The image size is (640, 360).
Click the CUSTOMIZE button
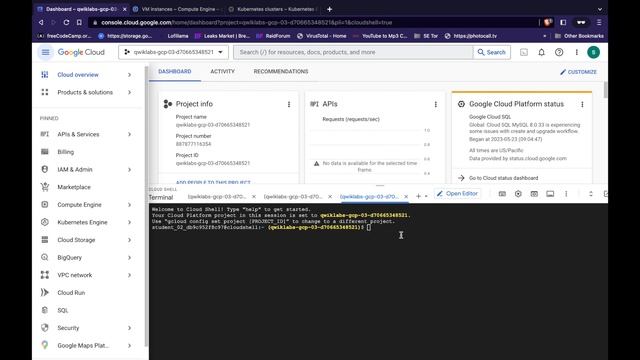(x=578, y=72)
